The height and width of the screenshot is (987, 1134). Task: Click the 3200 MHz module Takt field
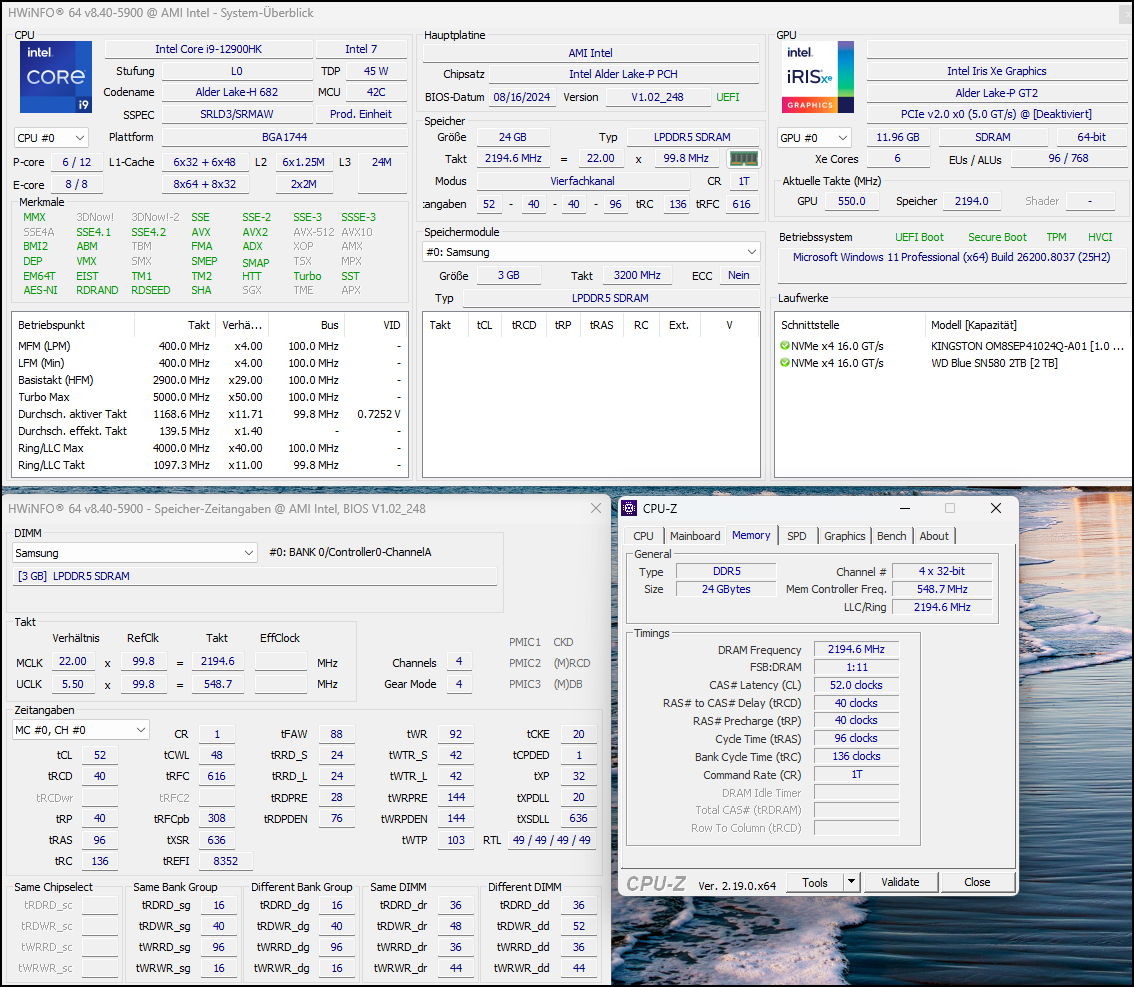point(636,275)
